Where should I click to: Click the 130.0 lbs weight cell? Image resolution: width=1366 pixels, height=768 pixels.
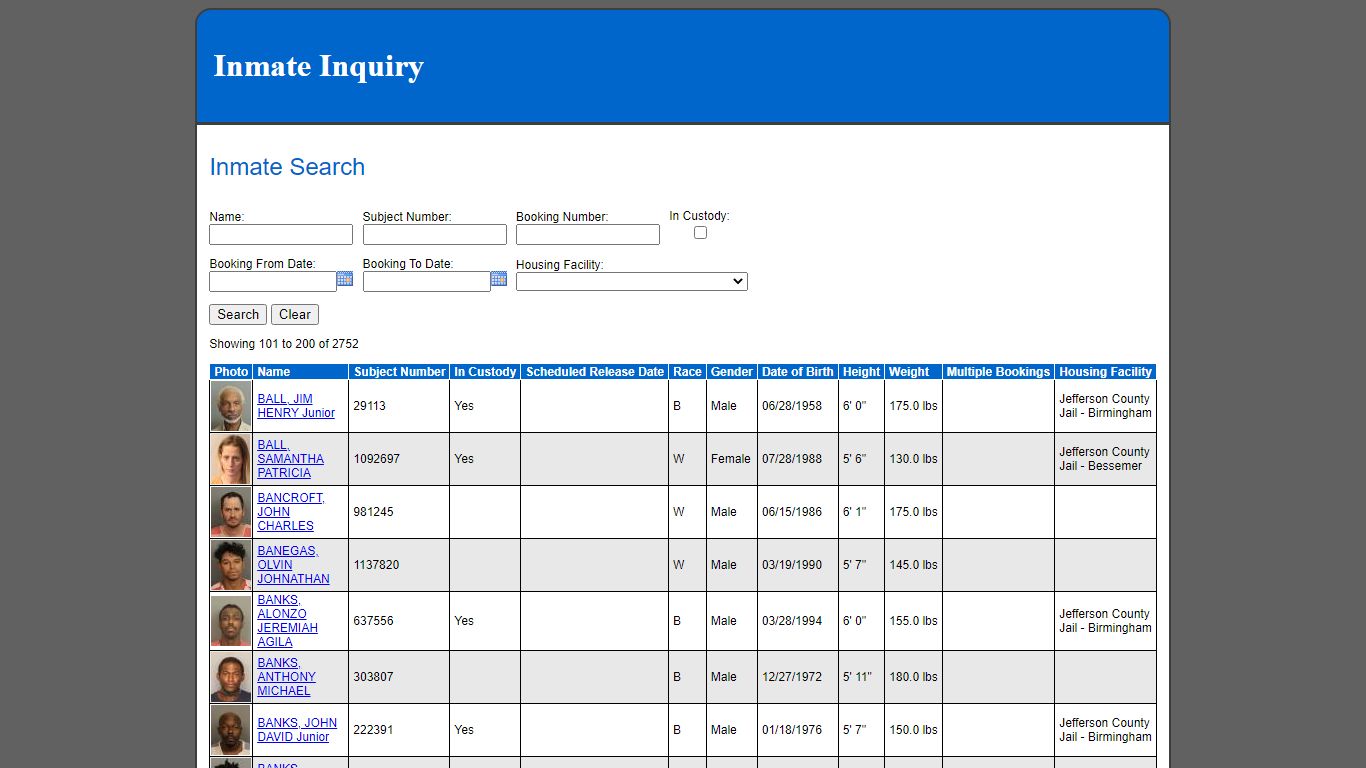pos(913,459)
